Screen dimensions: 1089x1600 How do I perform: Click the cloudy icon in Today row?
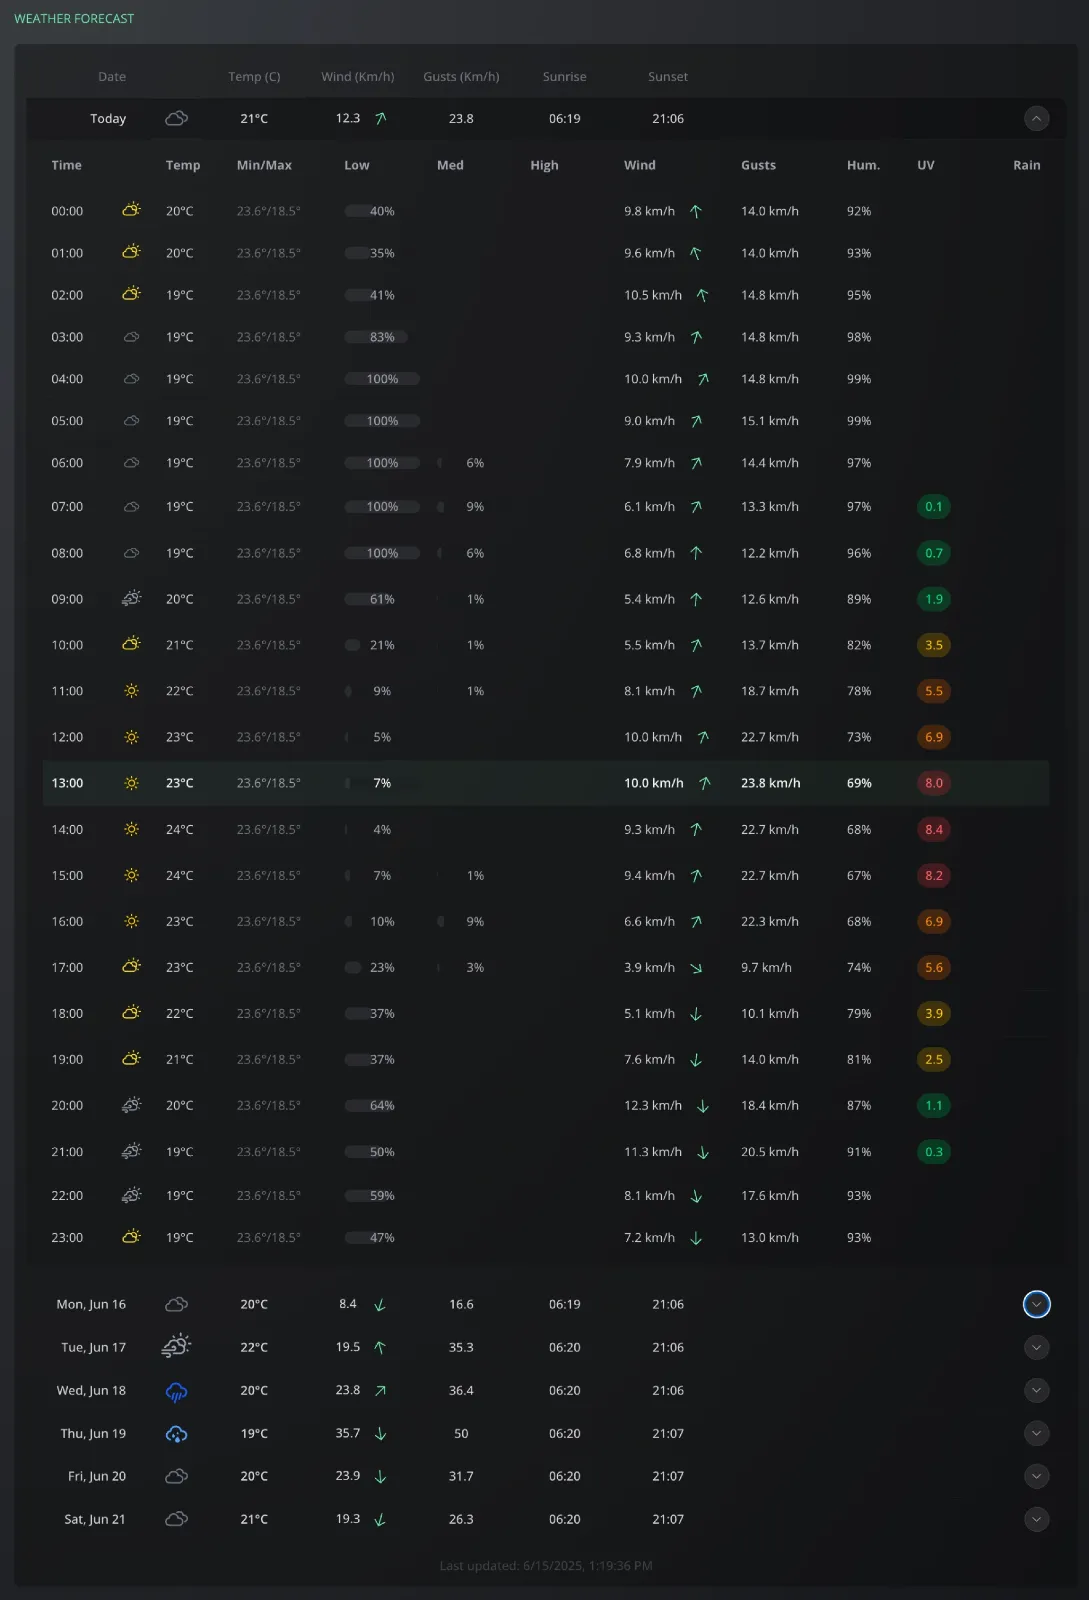177,119
